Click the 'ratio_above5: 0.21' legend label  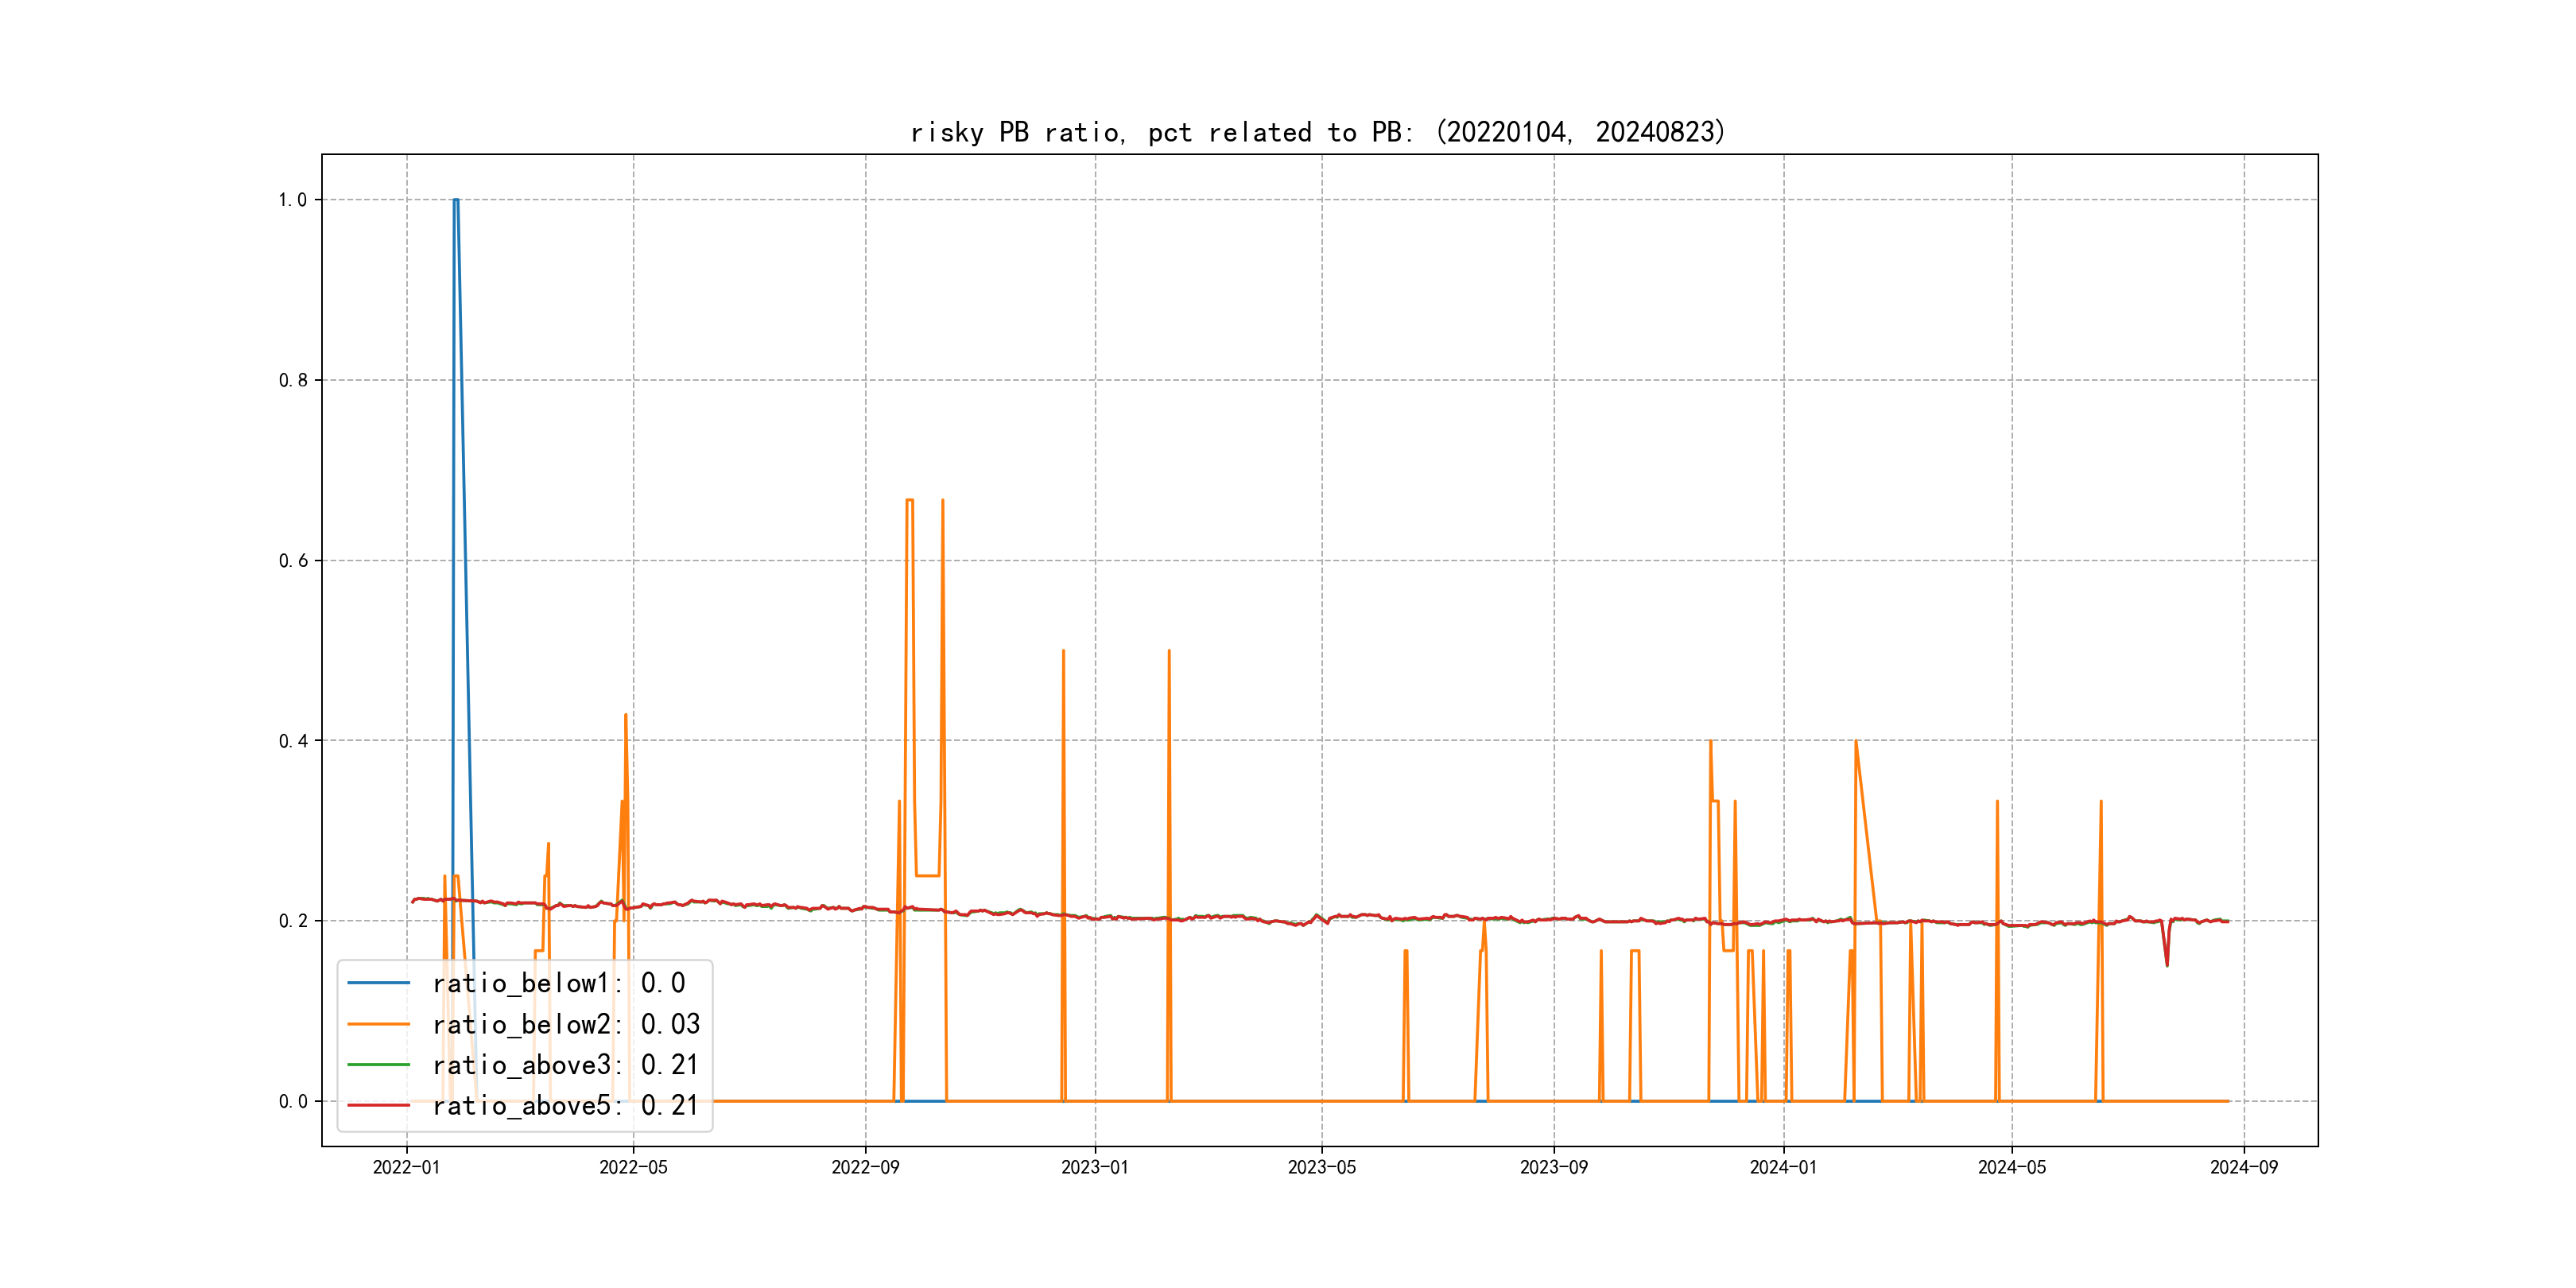pyautogui.click(x=565, y=1105)
